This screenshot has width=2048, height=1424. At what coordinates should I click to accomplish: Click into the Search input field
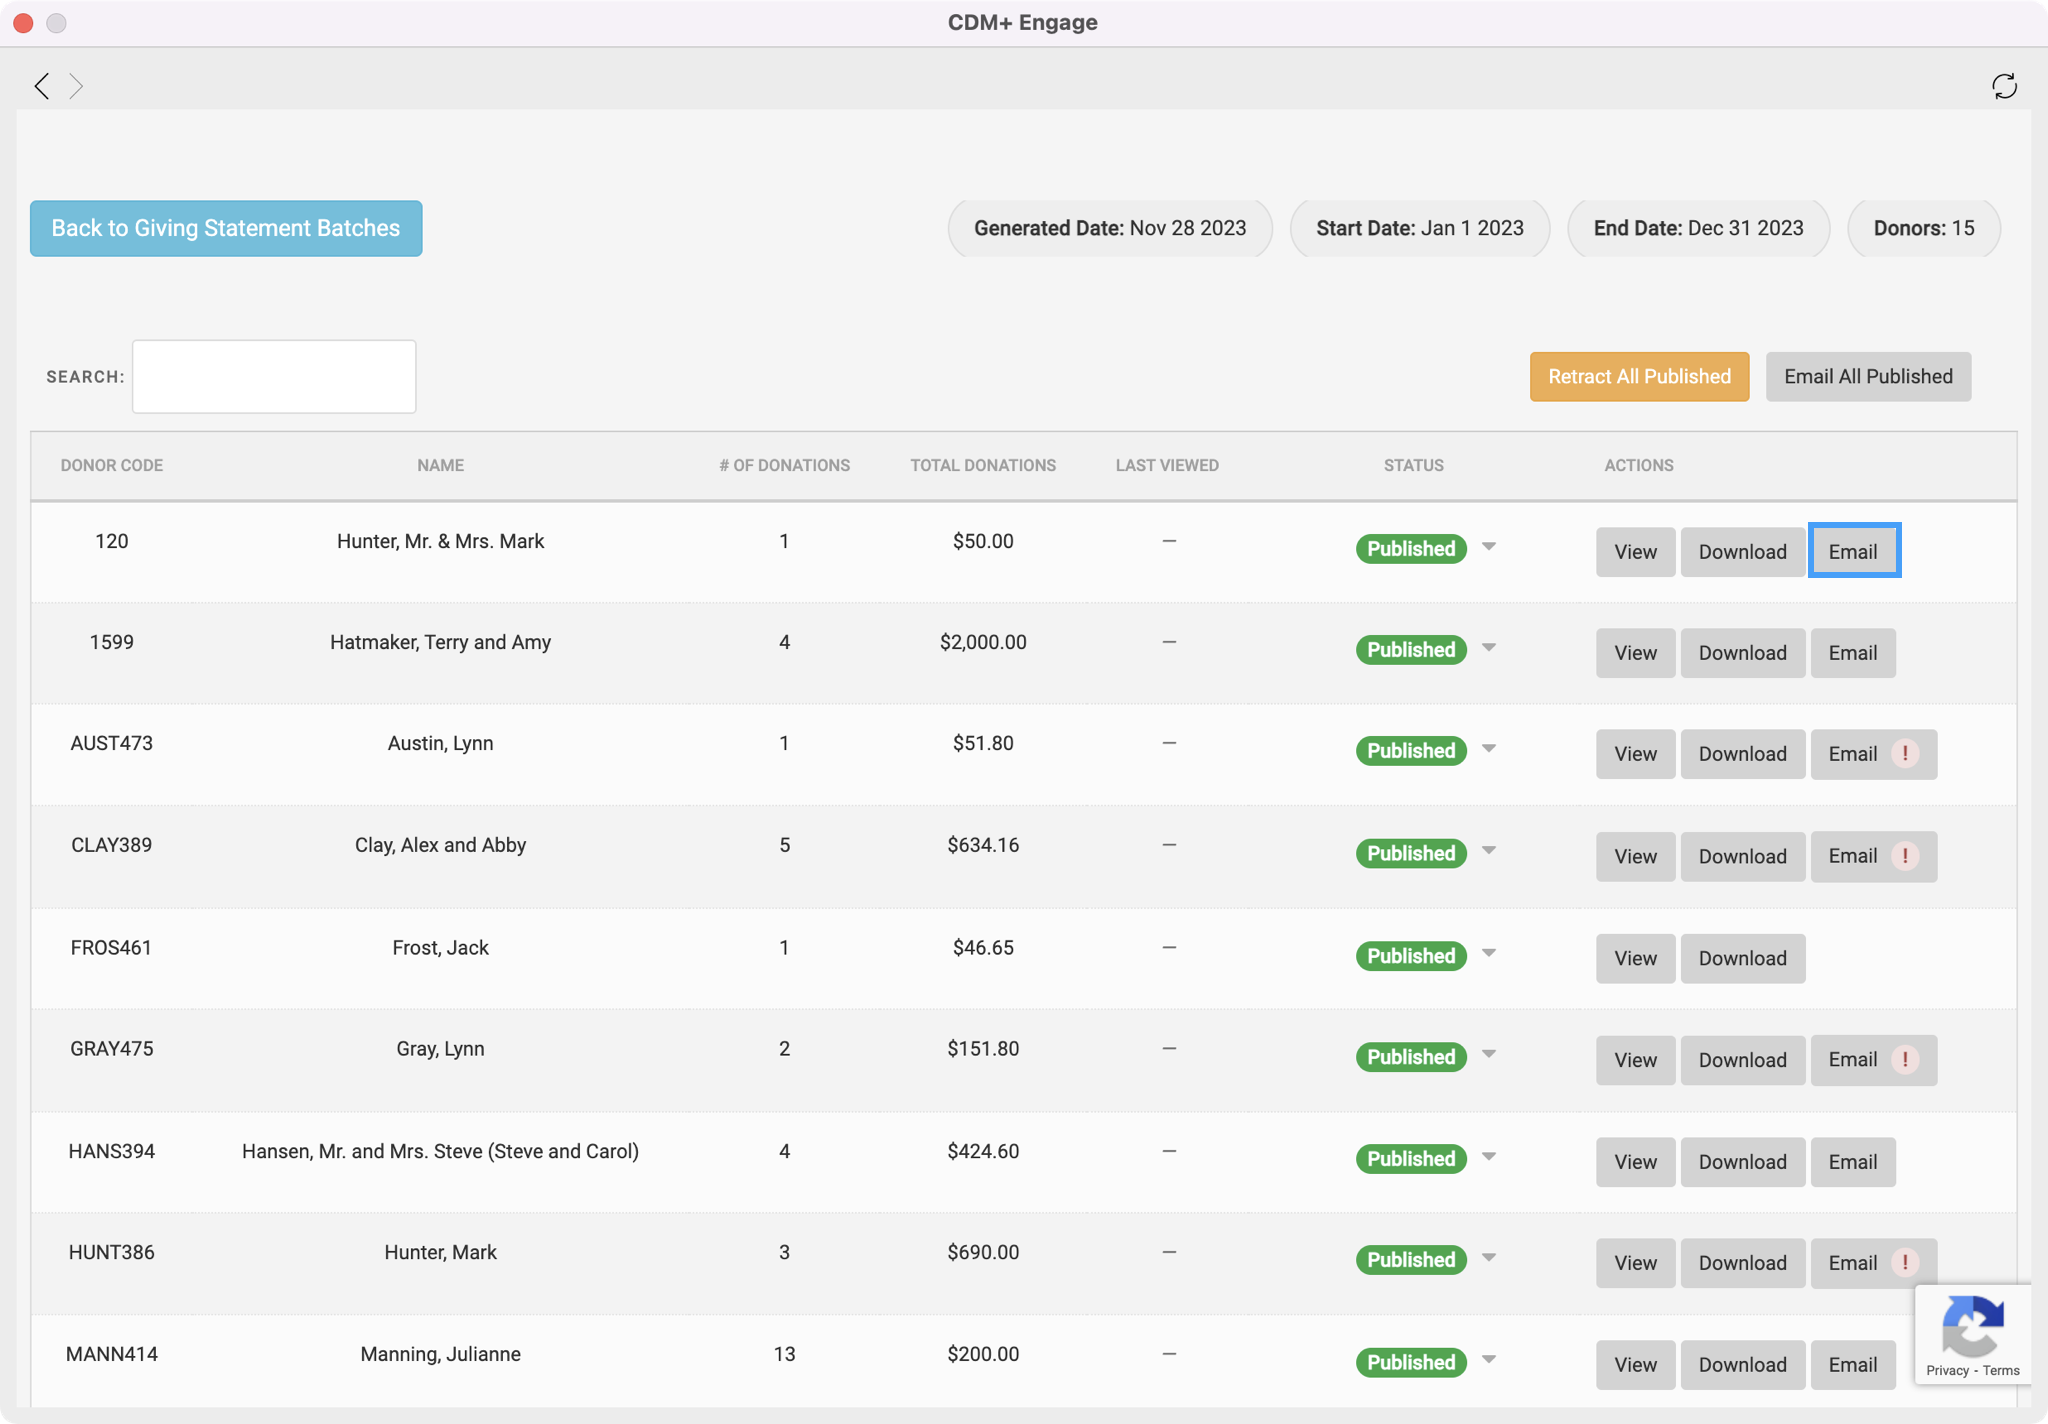(x=274, y=376)
